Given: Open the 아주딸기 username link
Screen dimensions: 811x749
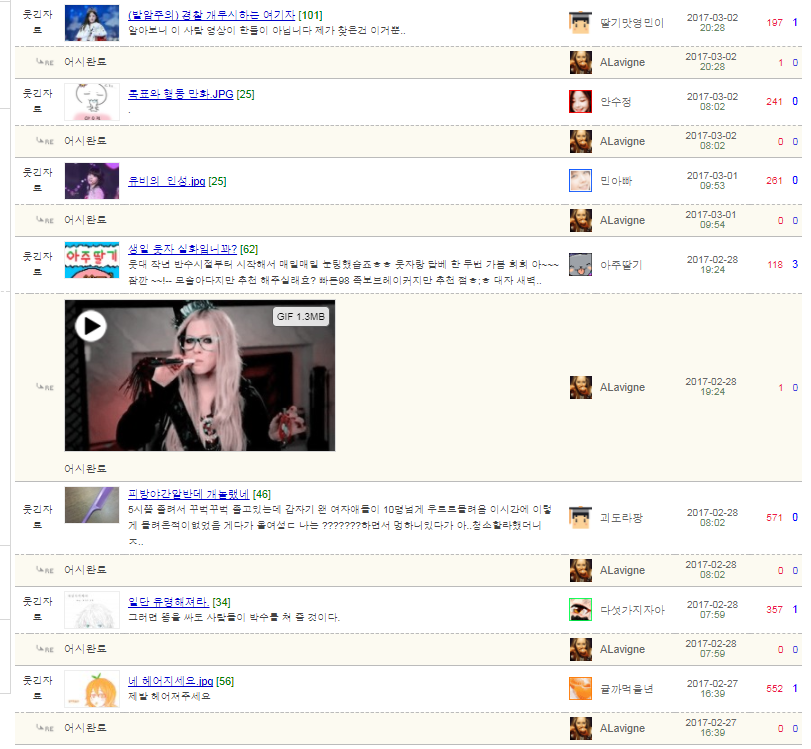Looking at the screenshot, I should (x=621, y=265).
